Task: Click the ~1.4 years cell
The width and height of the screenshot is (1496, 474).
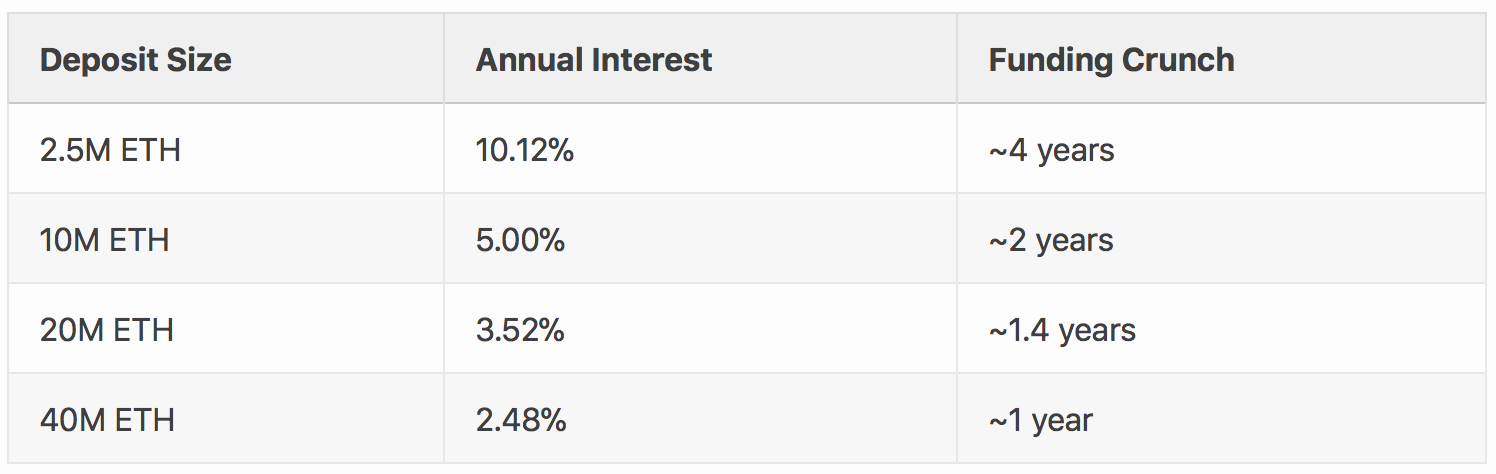Action: [1221, 329]
